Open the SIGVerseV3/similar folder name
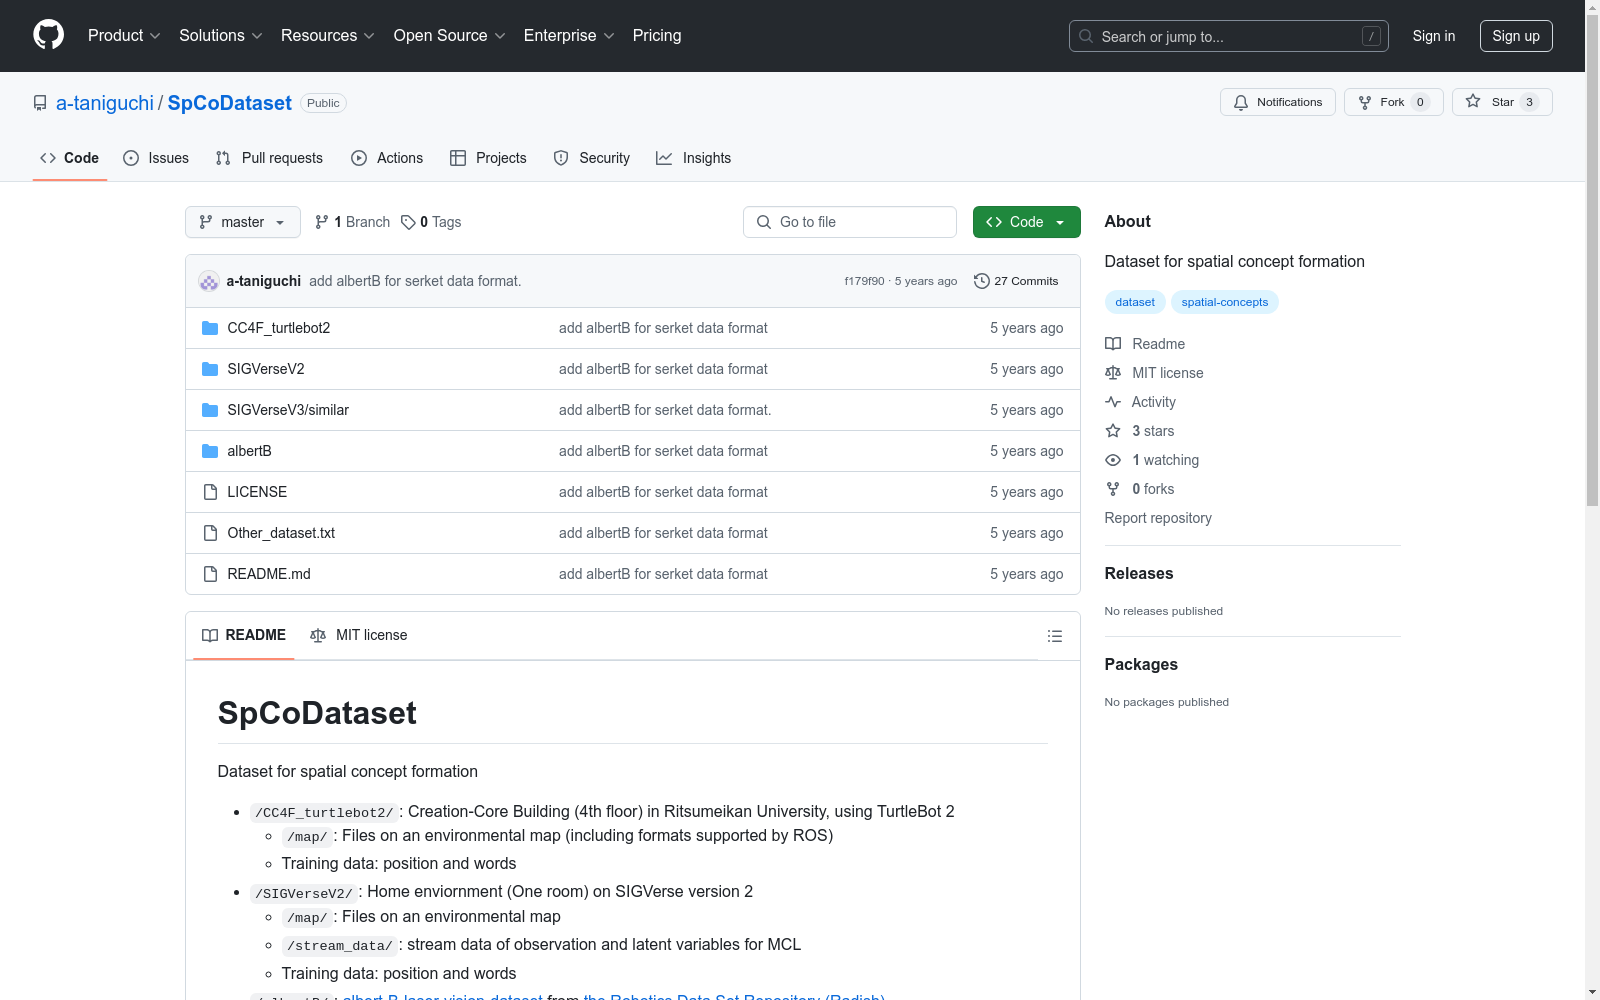 click(288, 410)
